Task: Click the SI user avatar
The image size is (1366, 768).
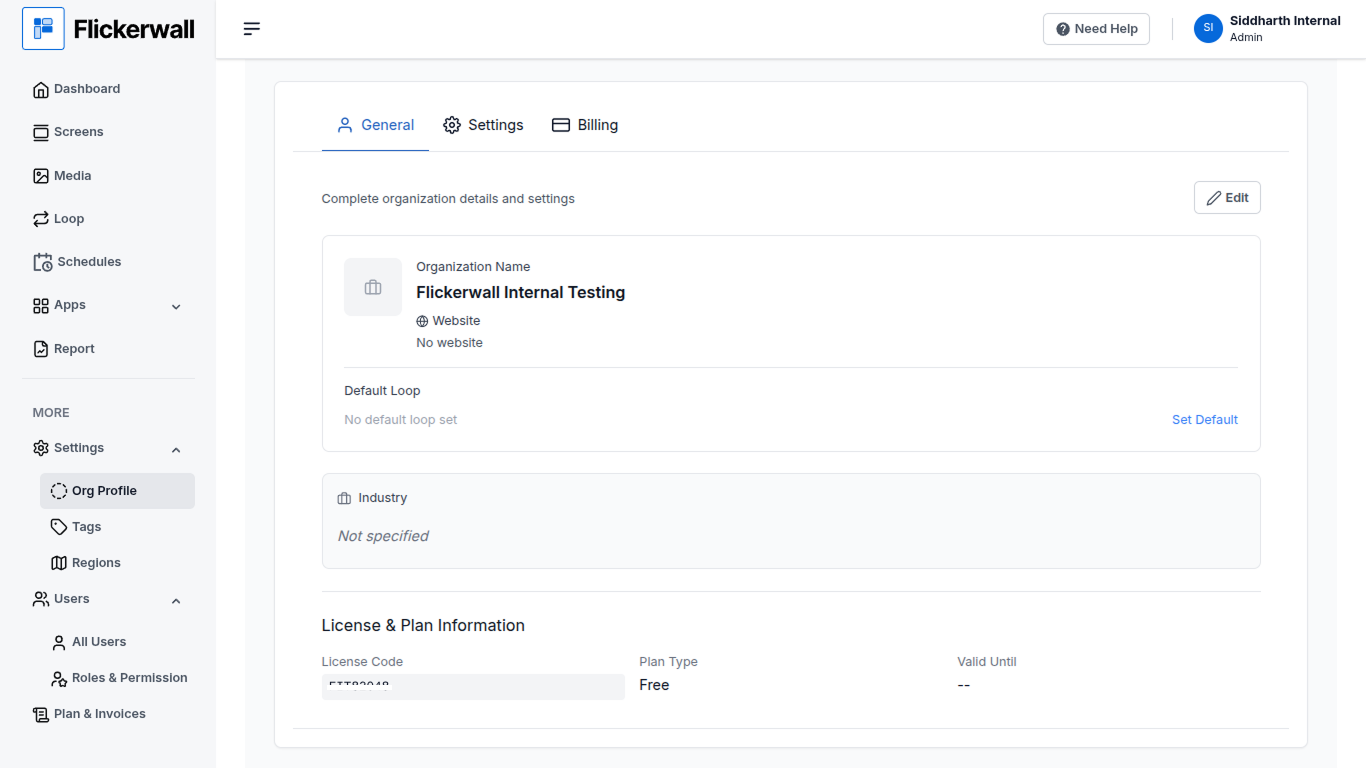Action: coord(1208,28)
